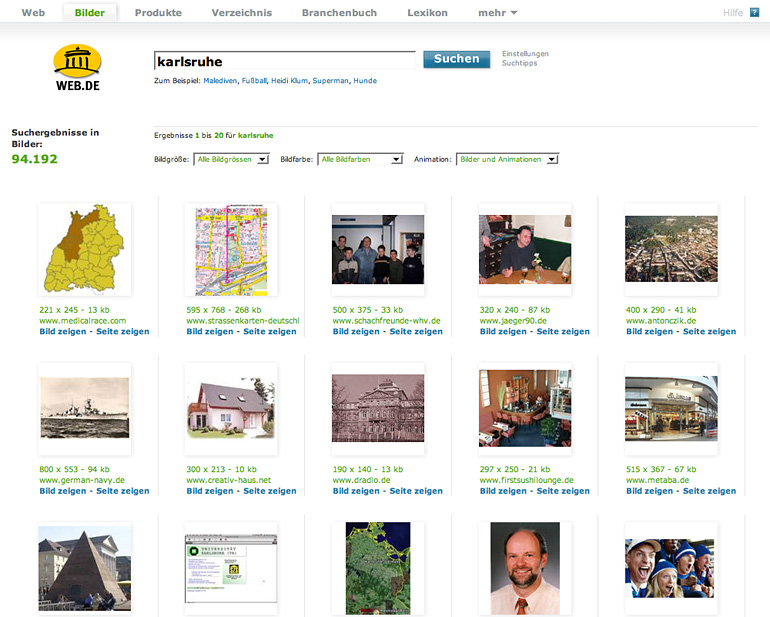Screen dimensions: 770x617
Task: Open the man at table thumbnail
Action: tap(525, 249)
